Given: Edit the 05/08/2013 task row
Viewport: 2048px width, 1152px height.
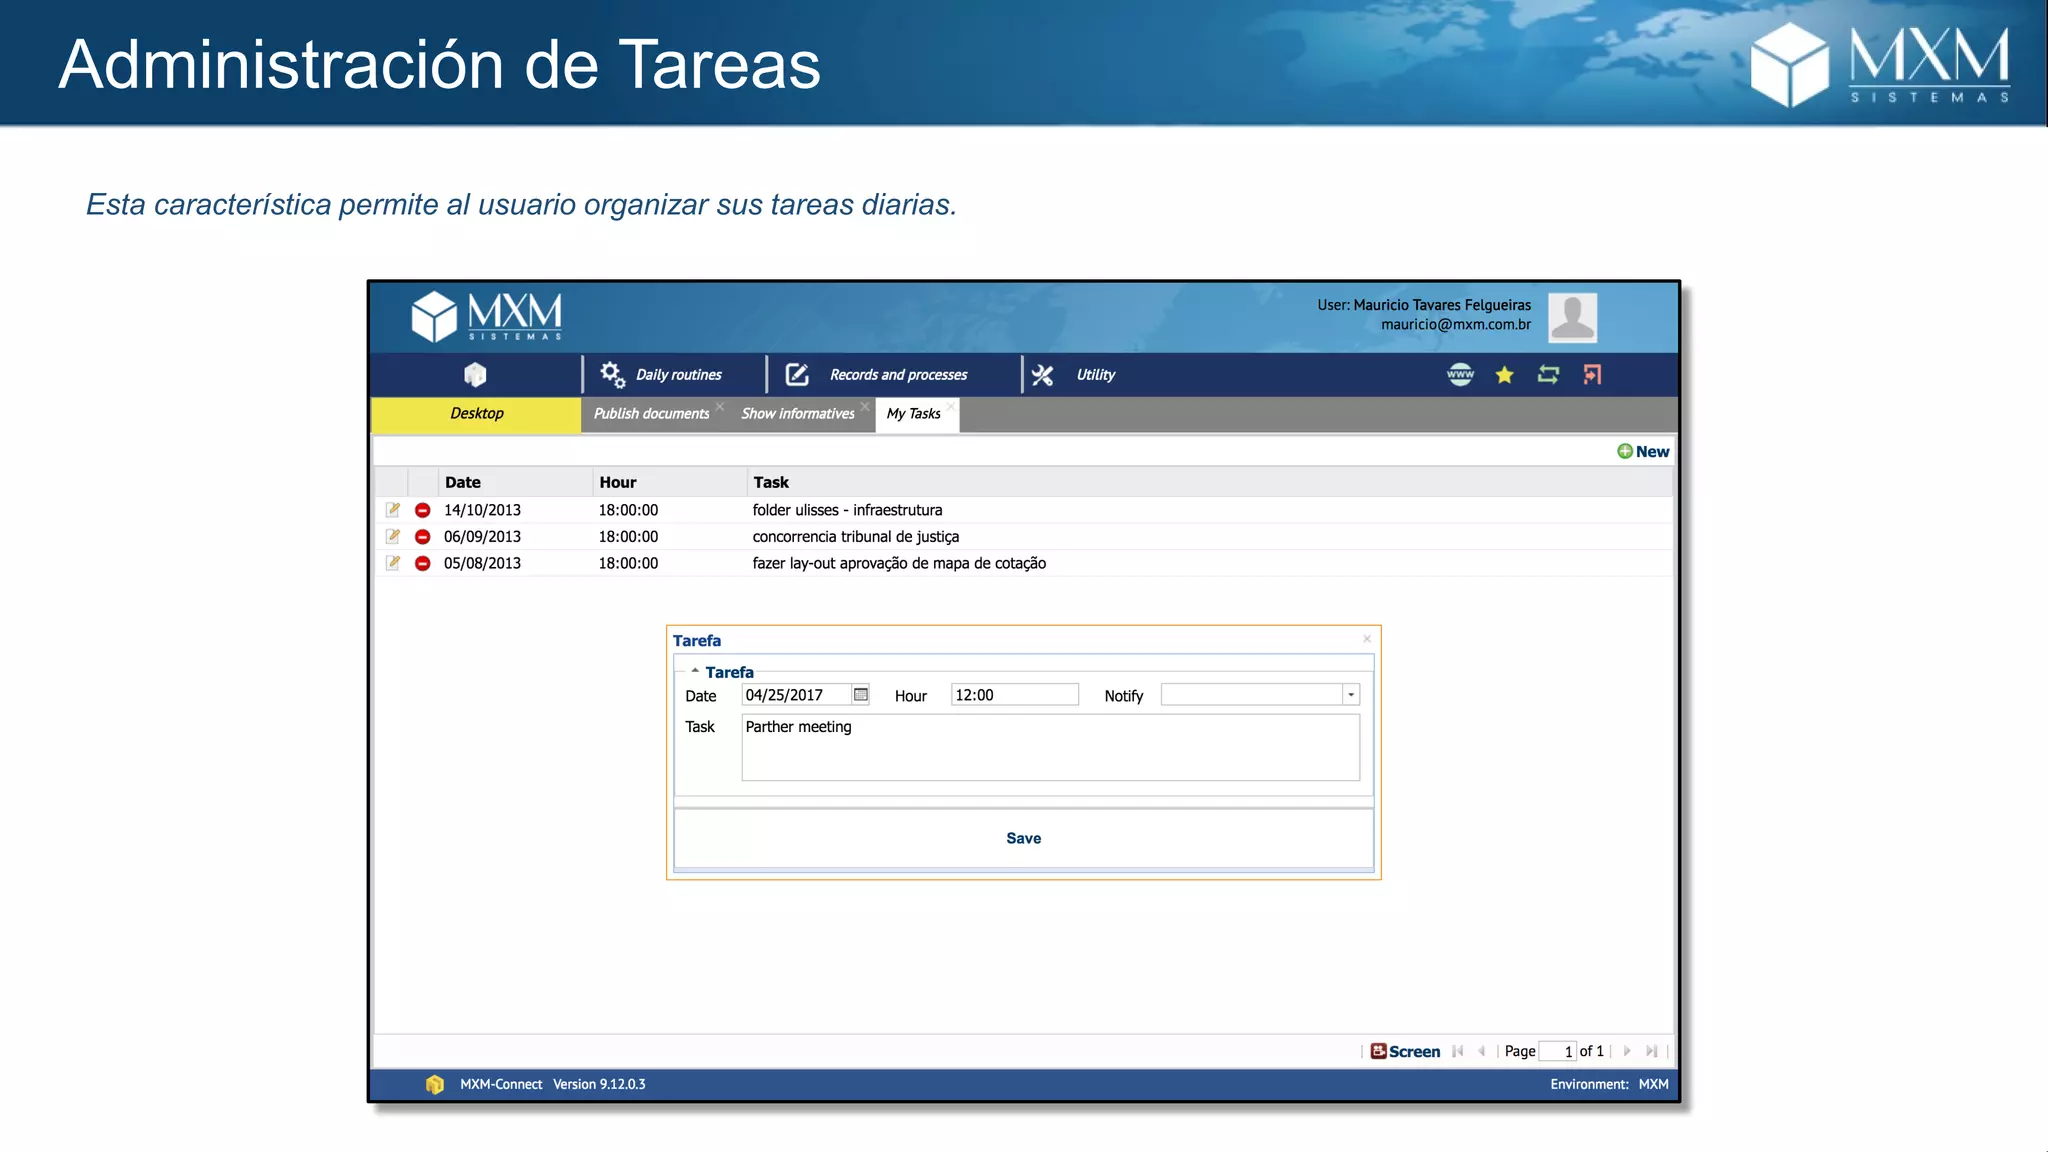Looking at the screenshot, I should tap(393, 563).
